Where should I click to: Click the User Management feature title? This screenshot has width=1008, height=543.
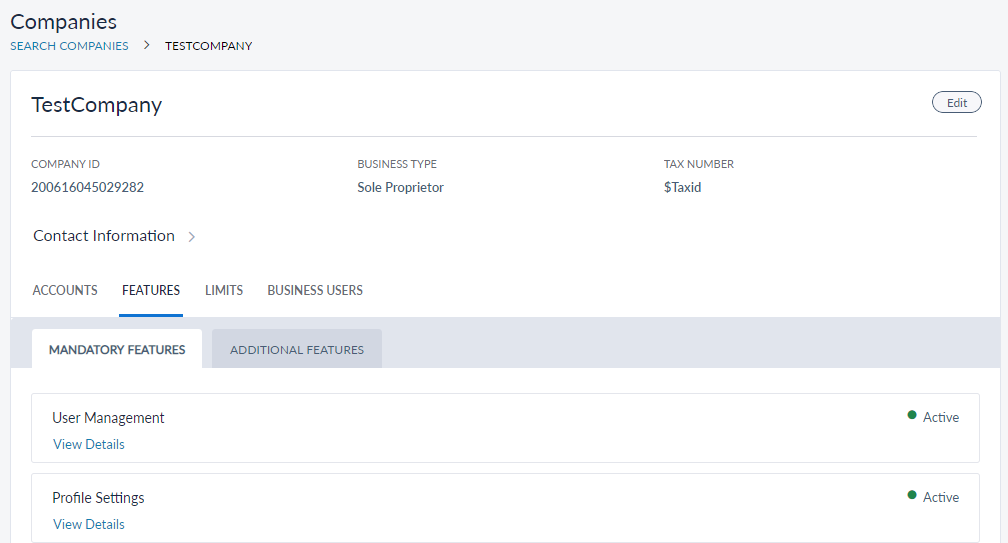tap(108, 418)
